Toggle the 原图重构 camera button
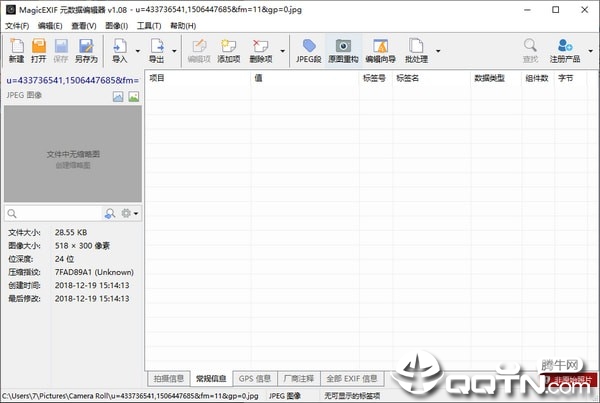Screen dimensions: 600x403 point(343,51)
